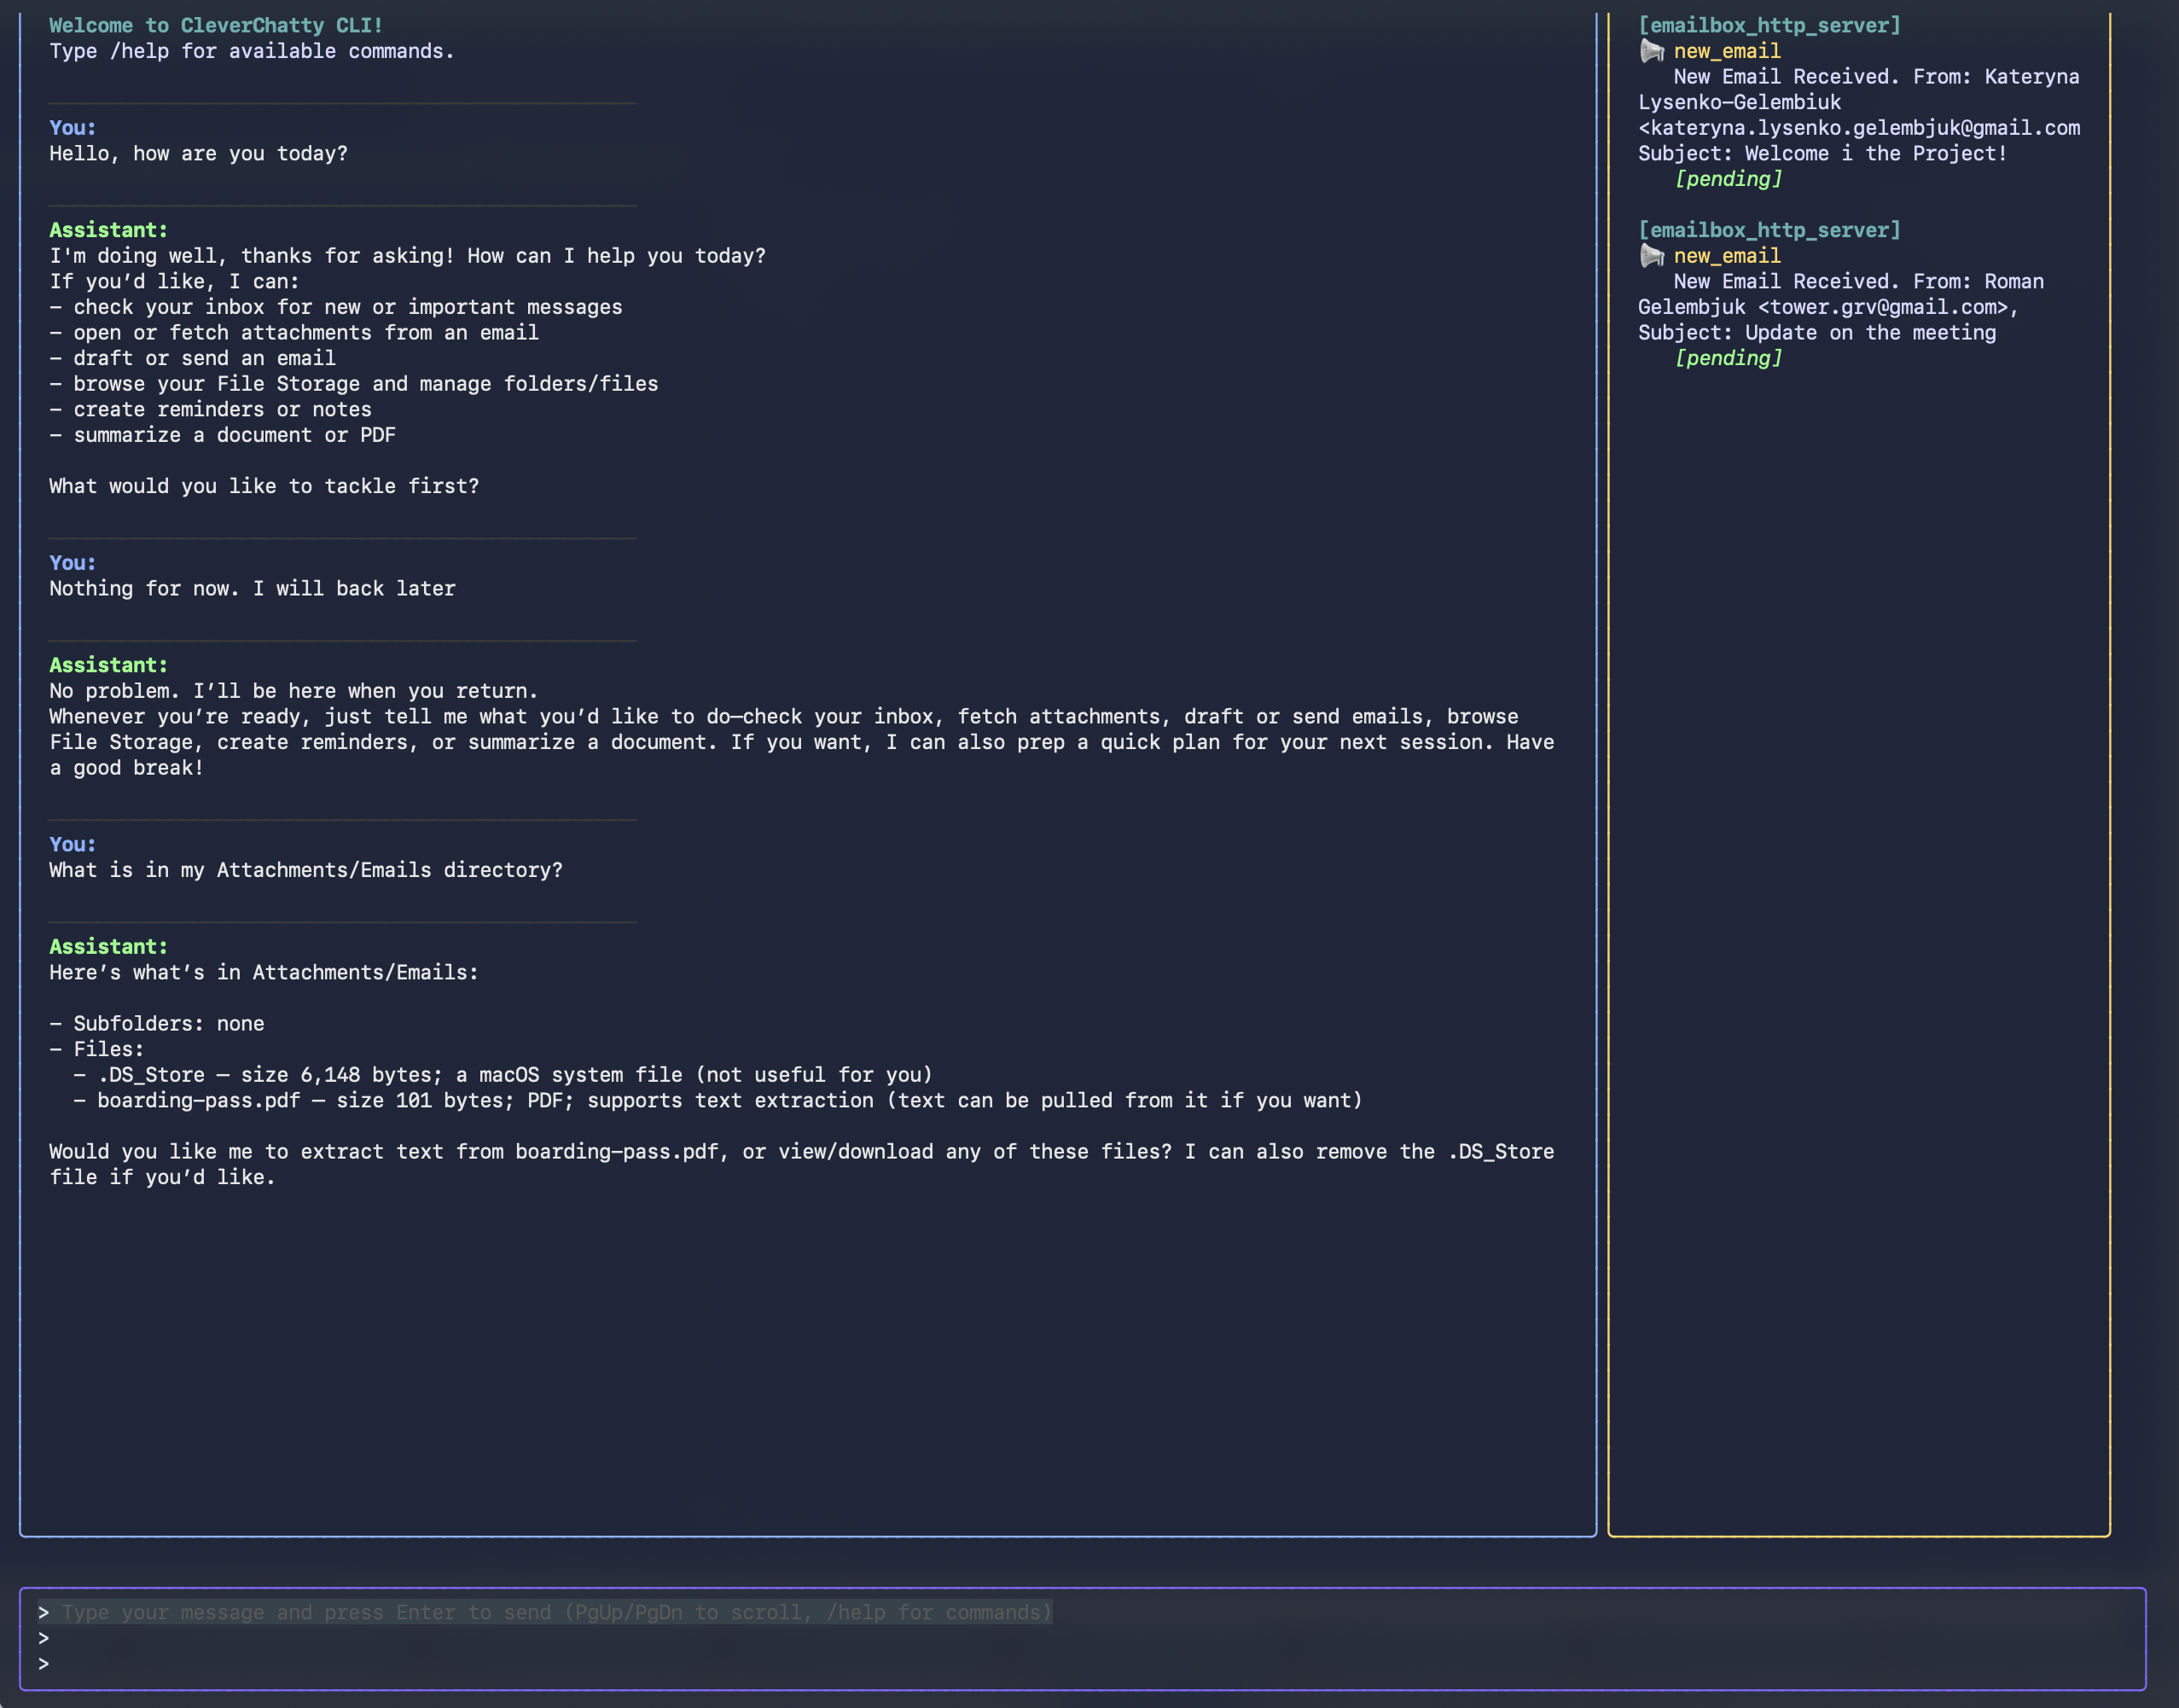Click the second new_email notification title

(1726, 256)
